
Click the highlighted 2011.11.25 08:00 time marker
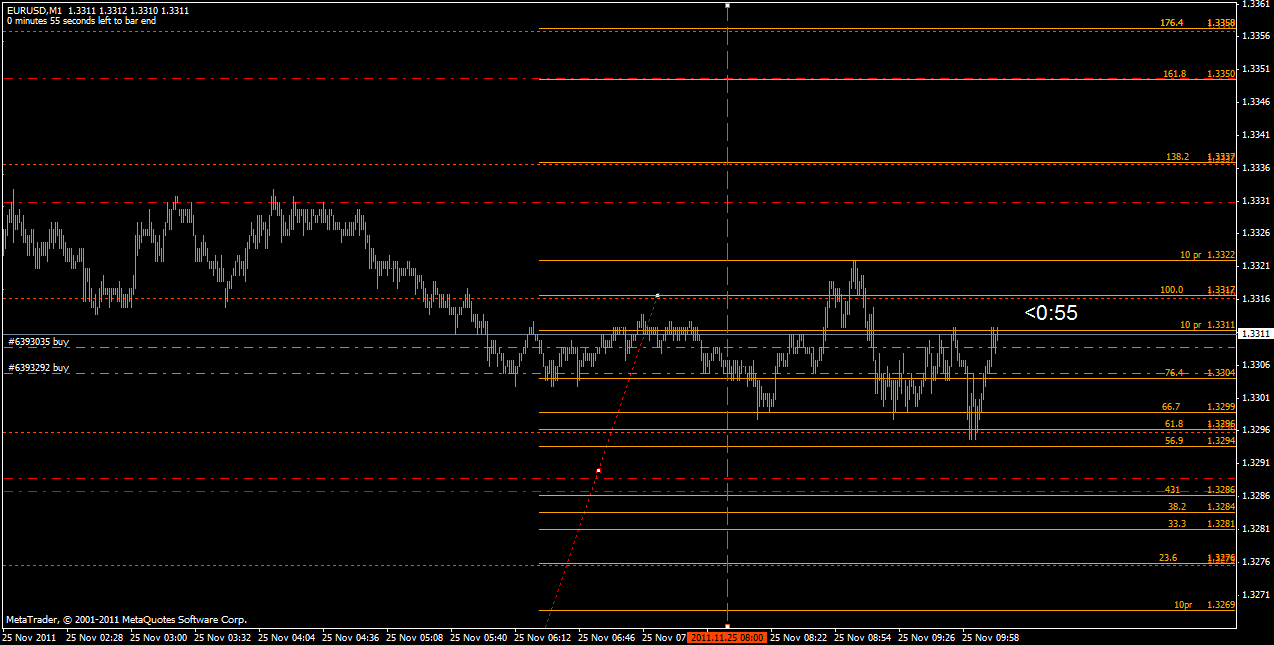coord(727,636)
